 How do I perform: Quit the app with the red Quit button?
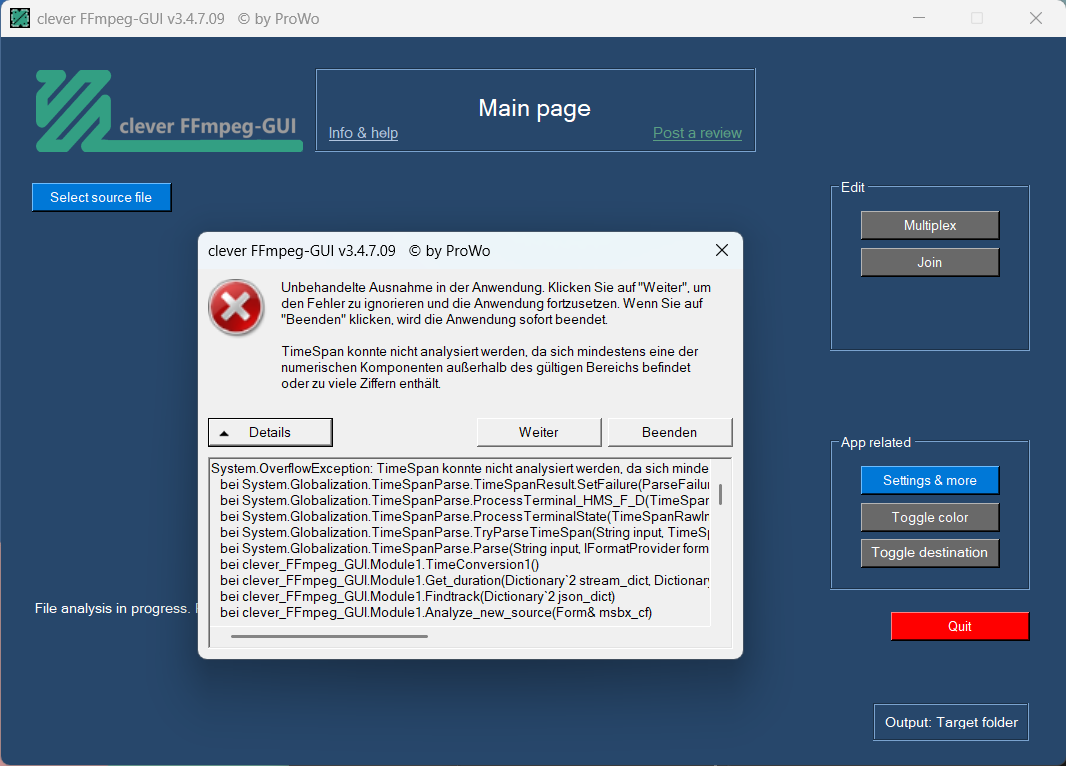coord(959,626)
